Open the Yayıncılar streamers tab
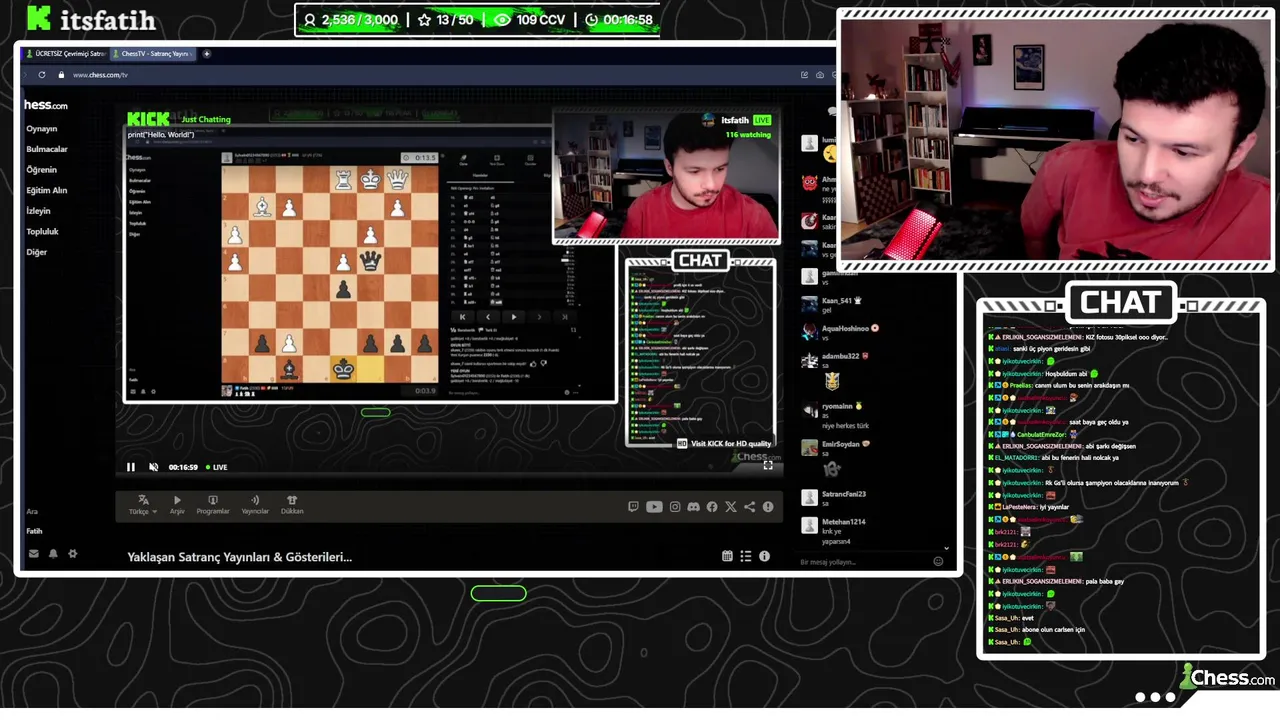Image resolution: width=1280 pixels, height=720 pixels. [255, 505]
